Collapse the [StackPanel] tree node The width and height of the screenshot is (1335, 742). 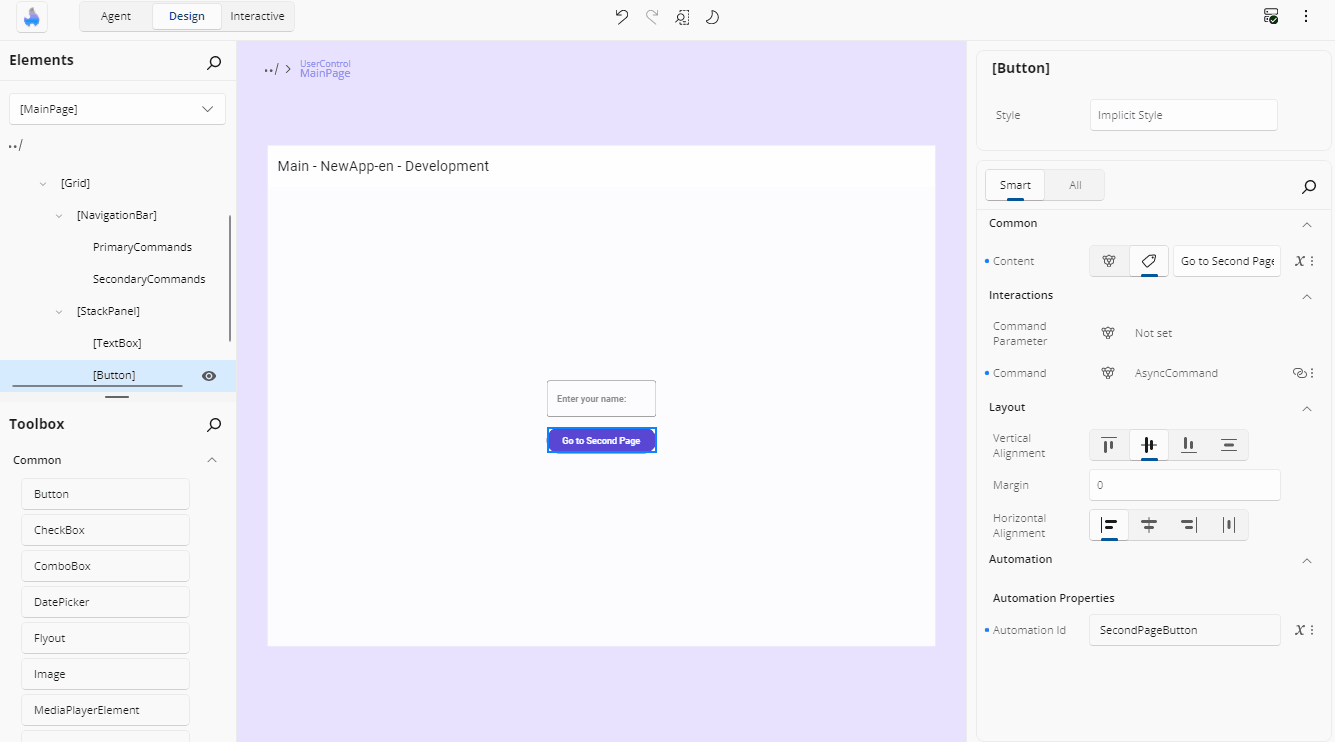(59, 312)
